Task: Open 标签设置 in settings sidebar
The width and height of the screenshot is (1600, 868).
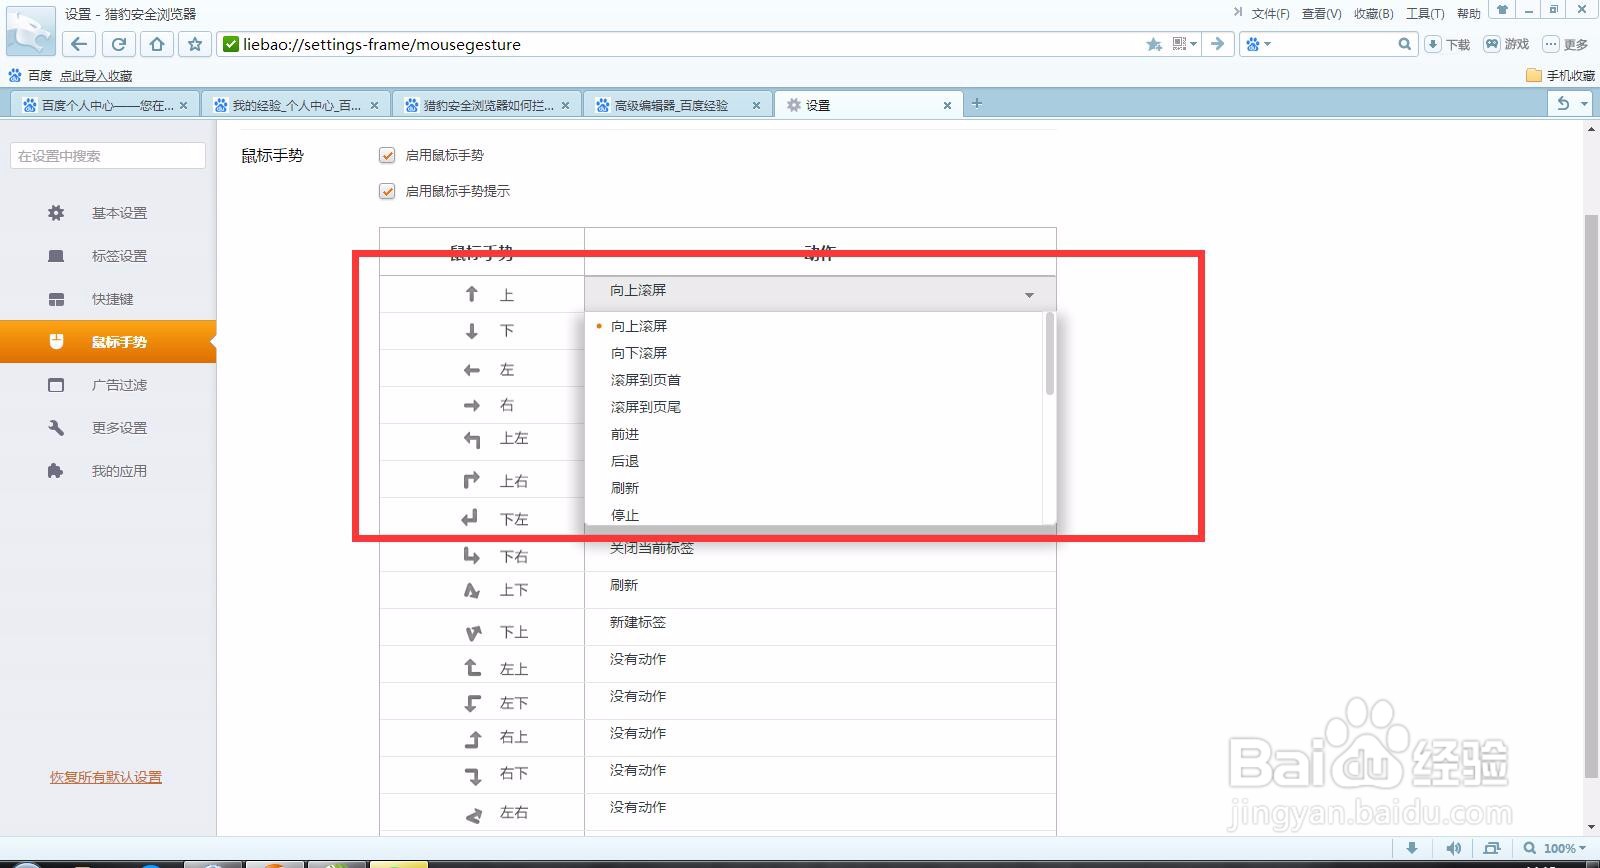Action: tap(108, 256)
